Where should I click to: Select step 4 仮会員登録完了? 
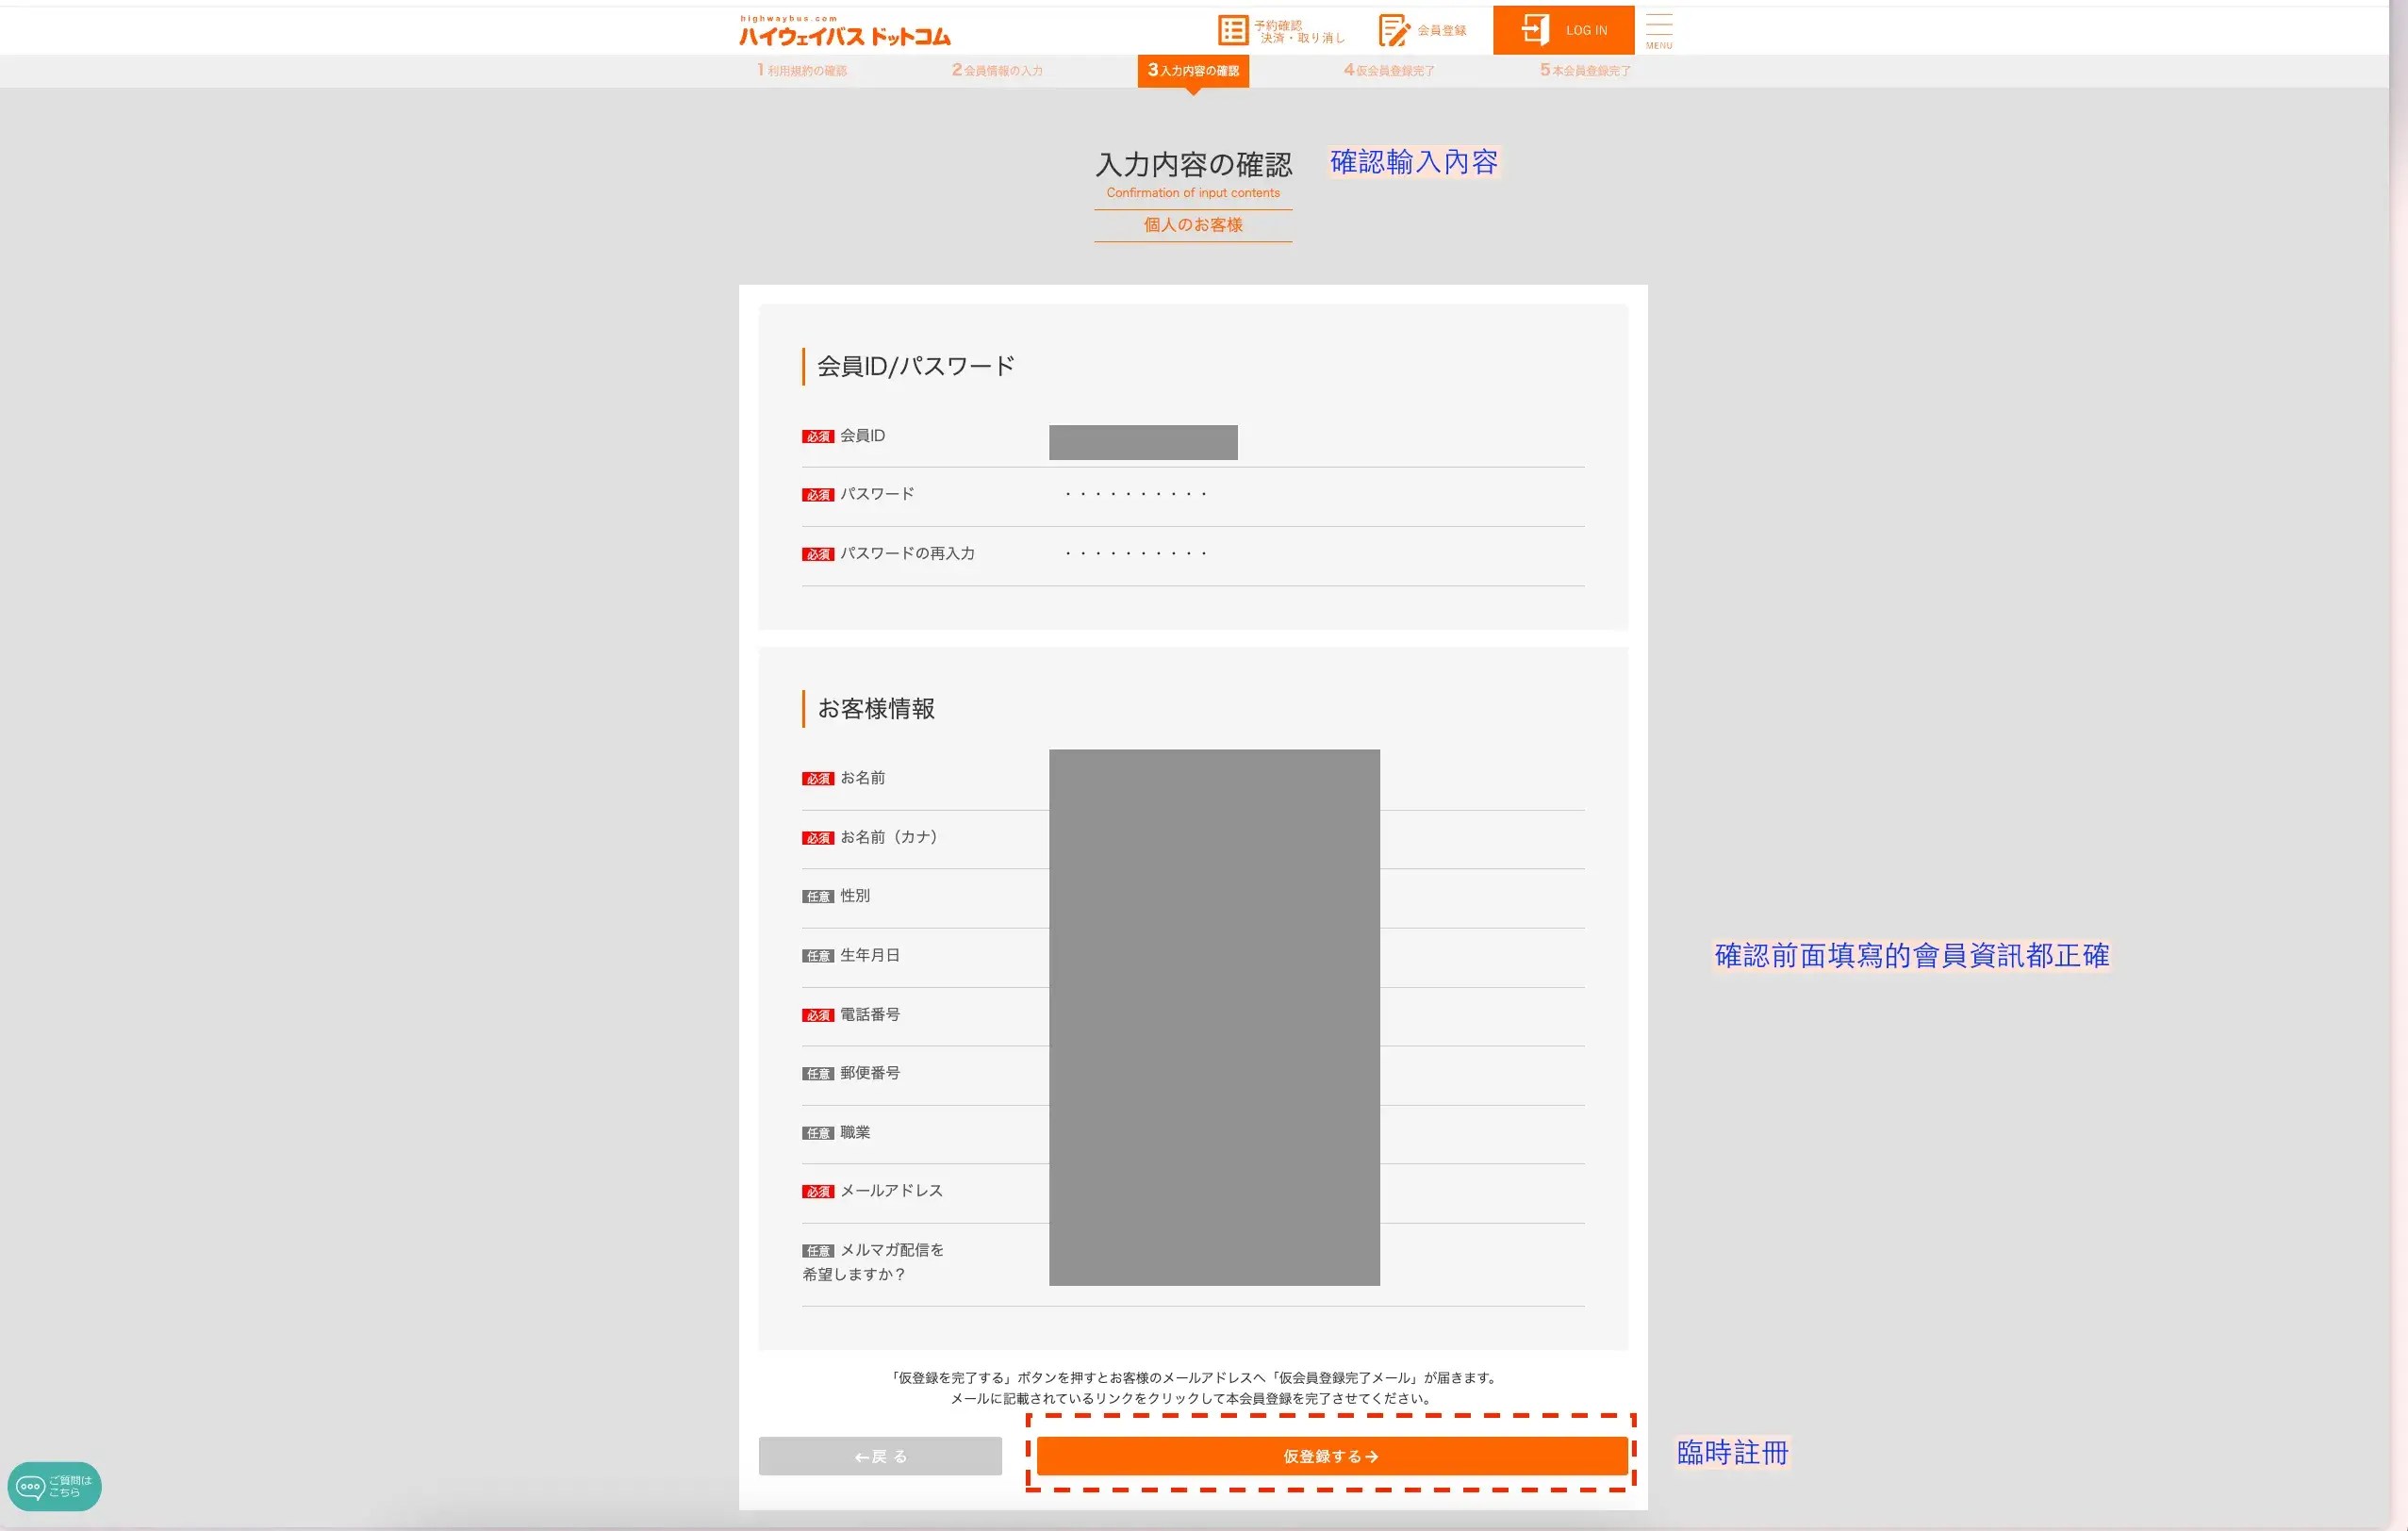pyautogui.click(x=1388, y=70)
